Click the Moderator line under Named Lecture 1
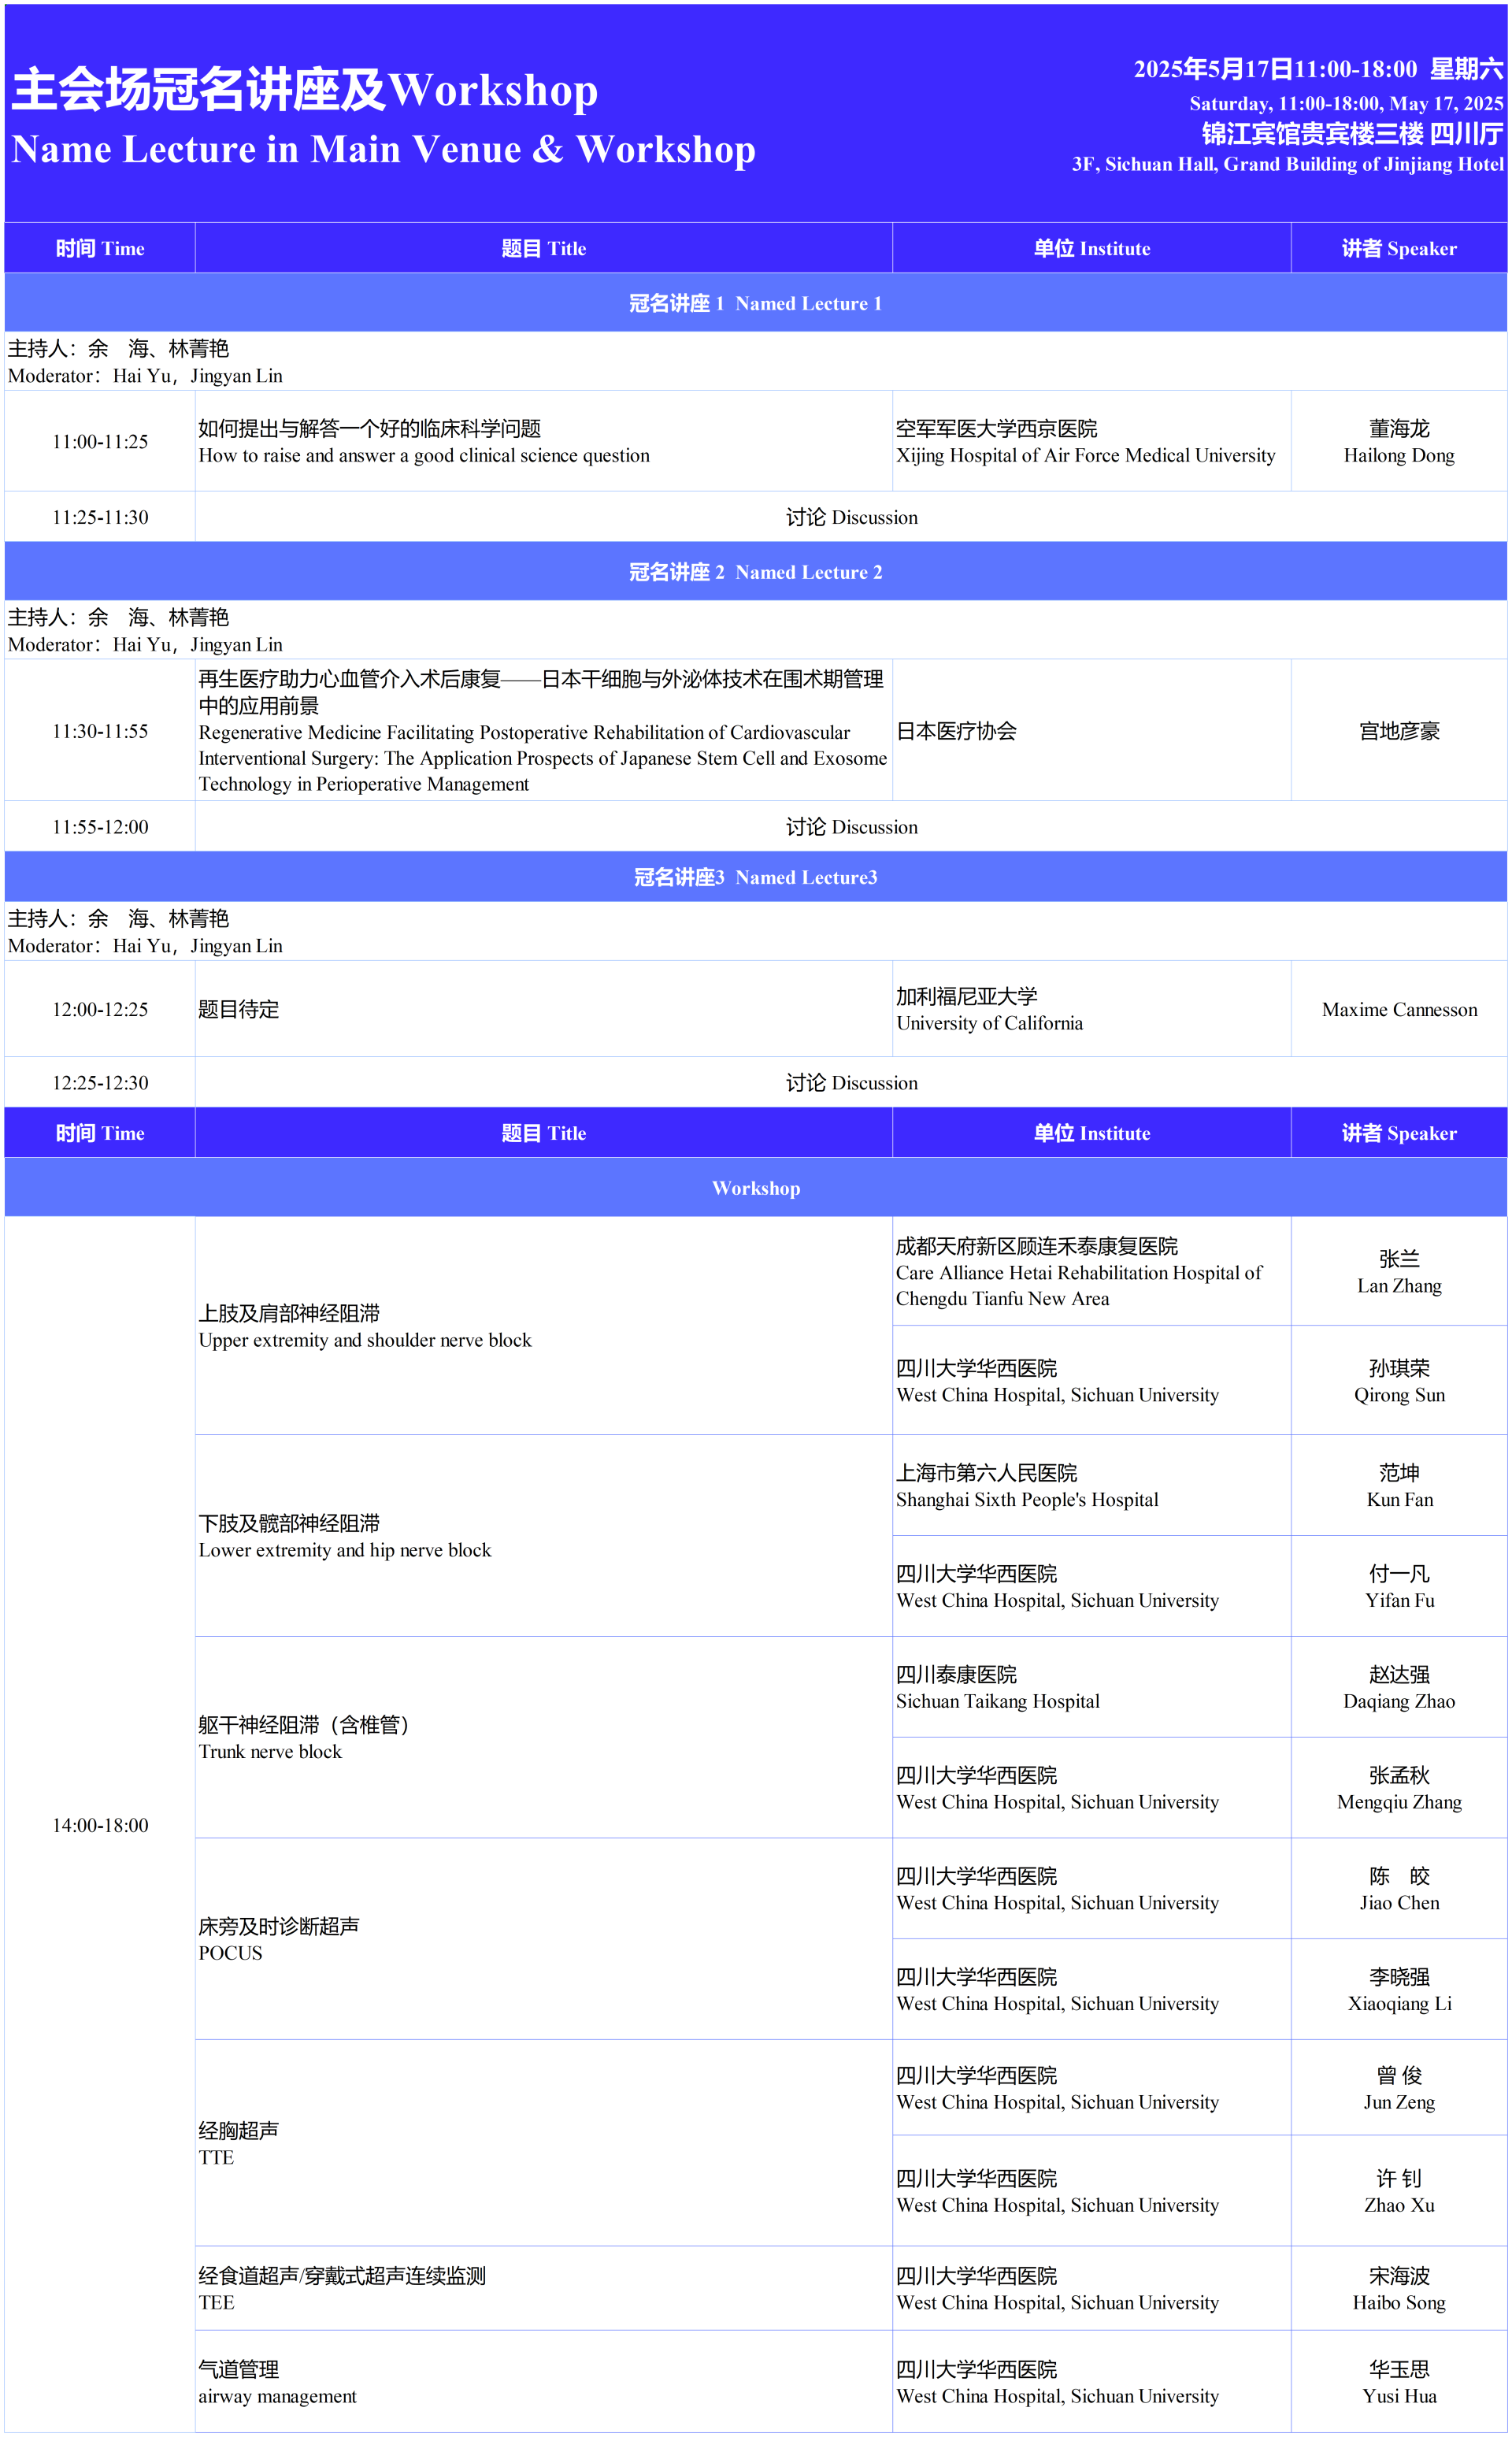The width and height of the screenshot is (1512, 2437). tap(145, 376)
